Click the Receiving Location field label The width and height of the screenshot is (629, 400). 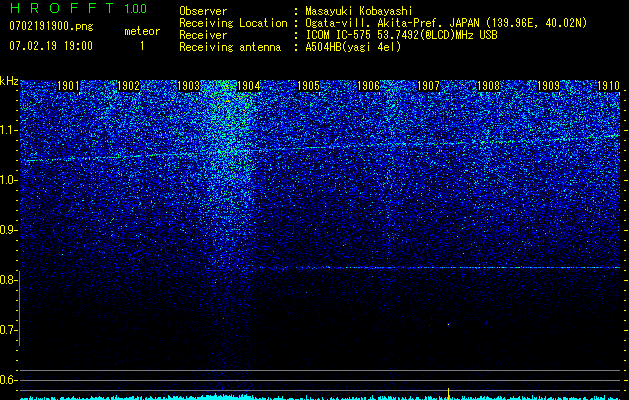coord(233,23)
